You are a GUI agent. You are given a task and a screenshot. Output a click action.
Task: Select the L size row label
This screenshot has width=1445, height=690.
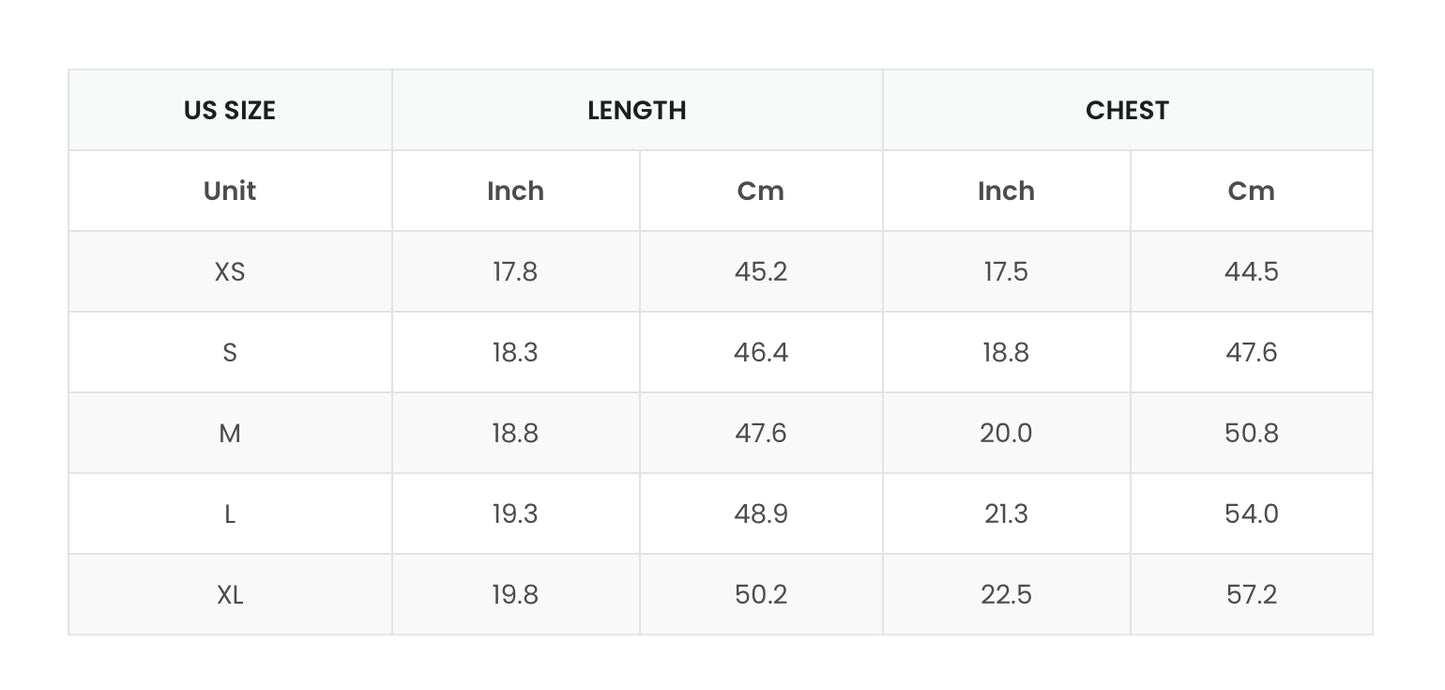click(x=229, y=514)
